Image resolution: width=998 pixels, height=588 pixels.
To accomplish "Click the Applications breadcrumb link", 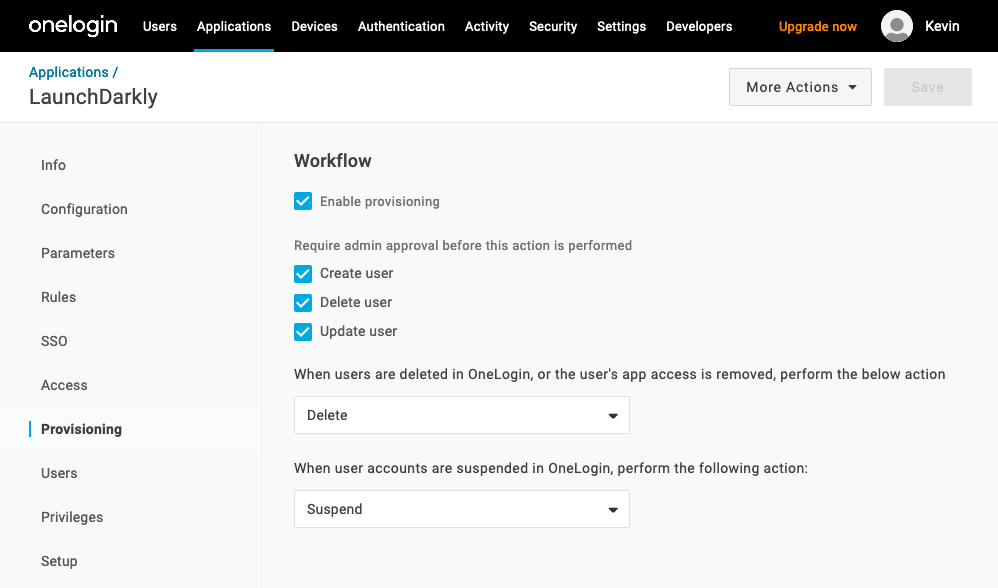I will 68,72.
